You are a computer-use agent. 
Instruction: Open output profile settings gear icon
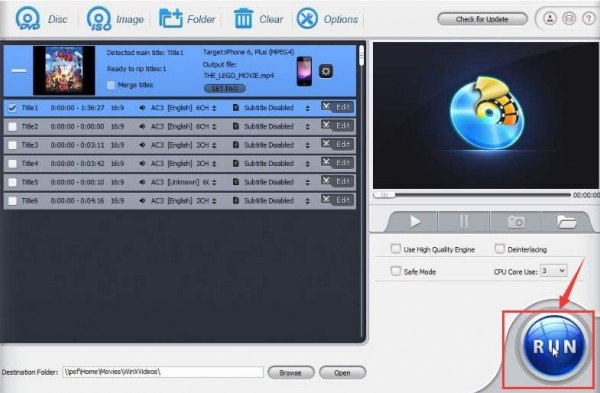pos(326,71)
